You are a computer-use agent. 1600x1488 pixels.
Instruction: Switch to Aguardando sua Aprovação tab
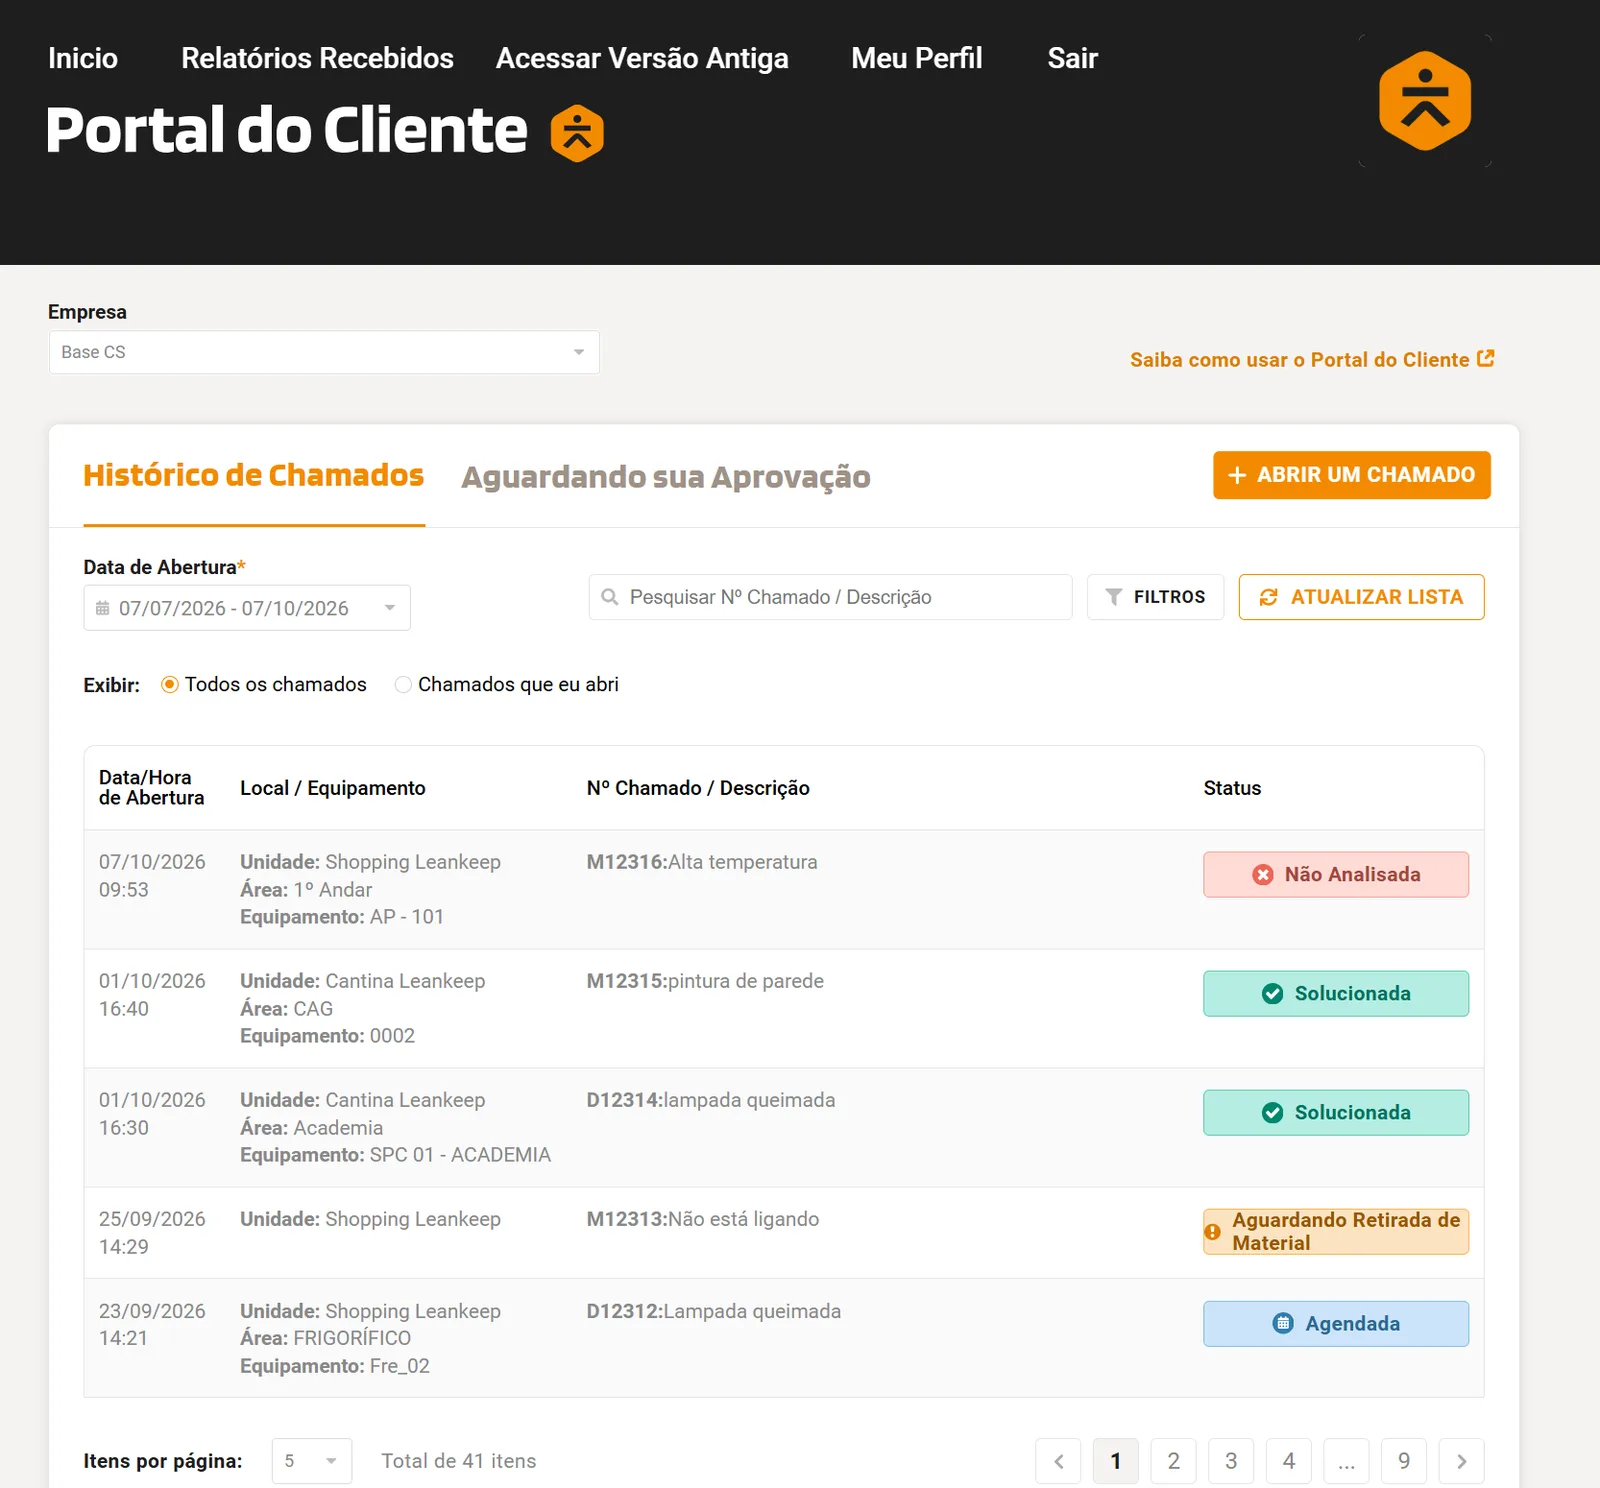pyautogui.click(x=666, y=477)
